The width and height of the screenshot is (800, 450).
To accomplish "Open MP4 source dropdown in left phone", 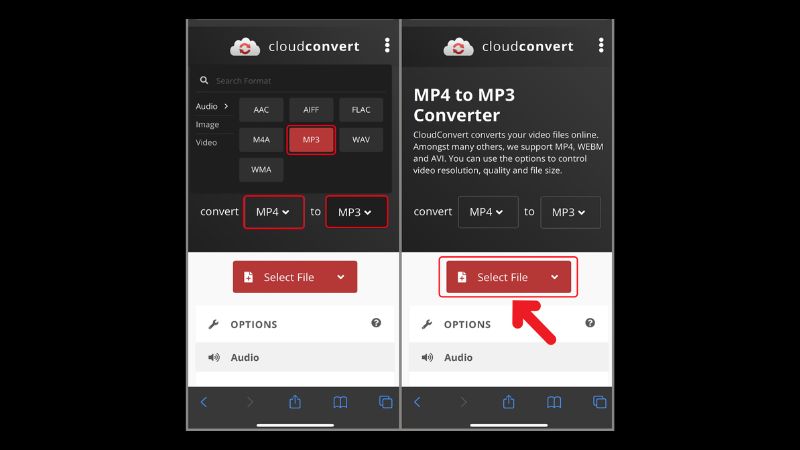I will coord(273,212).
